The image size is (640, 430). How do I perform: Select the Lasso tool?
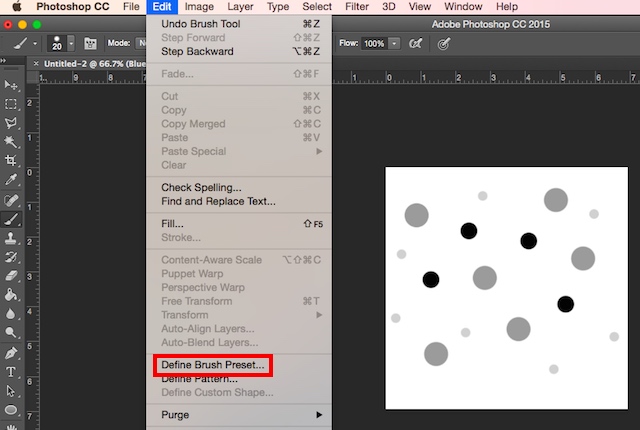tap(12, 123)
